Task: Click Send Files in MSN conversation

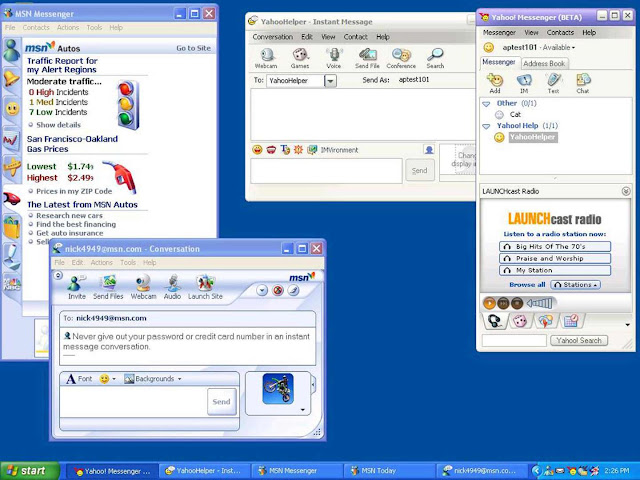Action: [108, 287]
